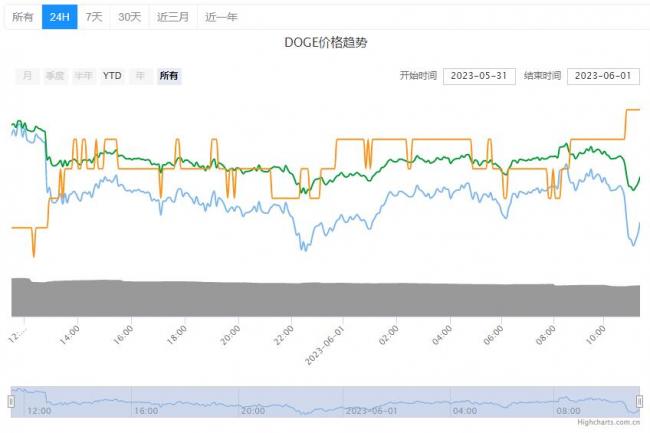This screenshot has width=650, height=433.
Task: Click the highlighted 所有 range selector button
Action: tap(169, 76)
